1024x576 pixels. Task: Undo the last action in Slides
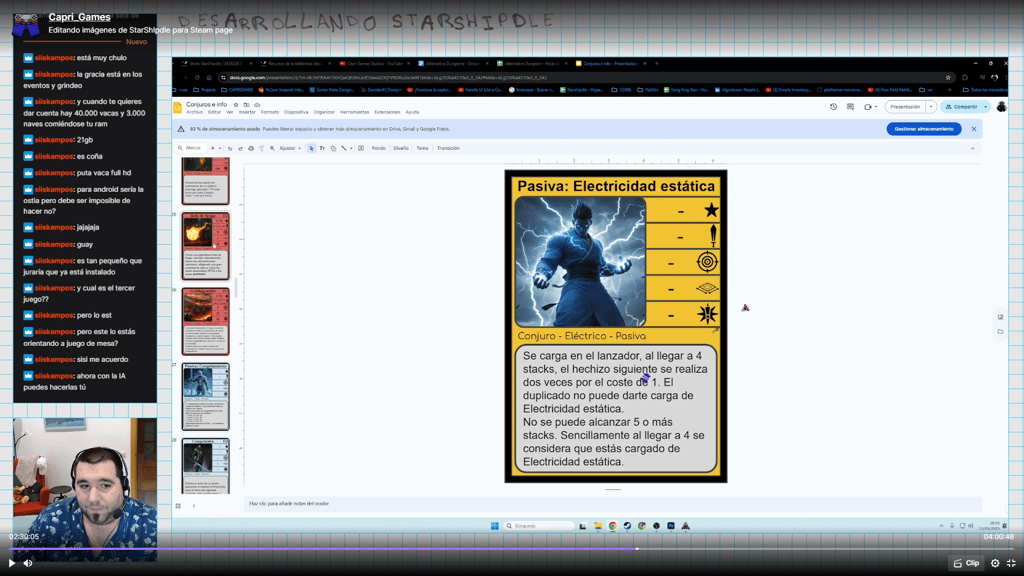(x=230, y=148)
